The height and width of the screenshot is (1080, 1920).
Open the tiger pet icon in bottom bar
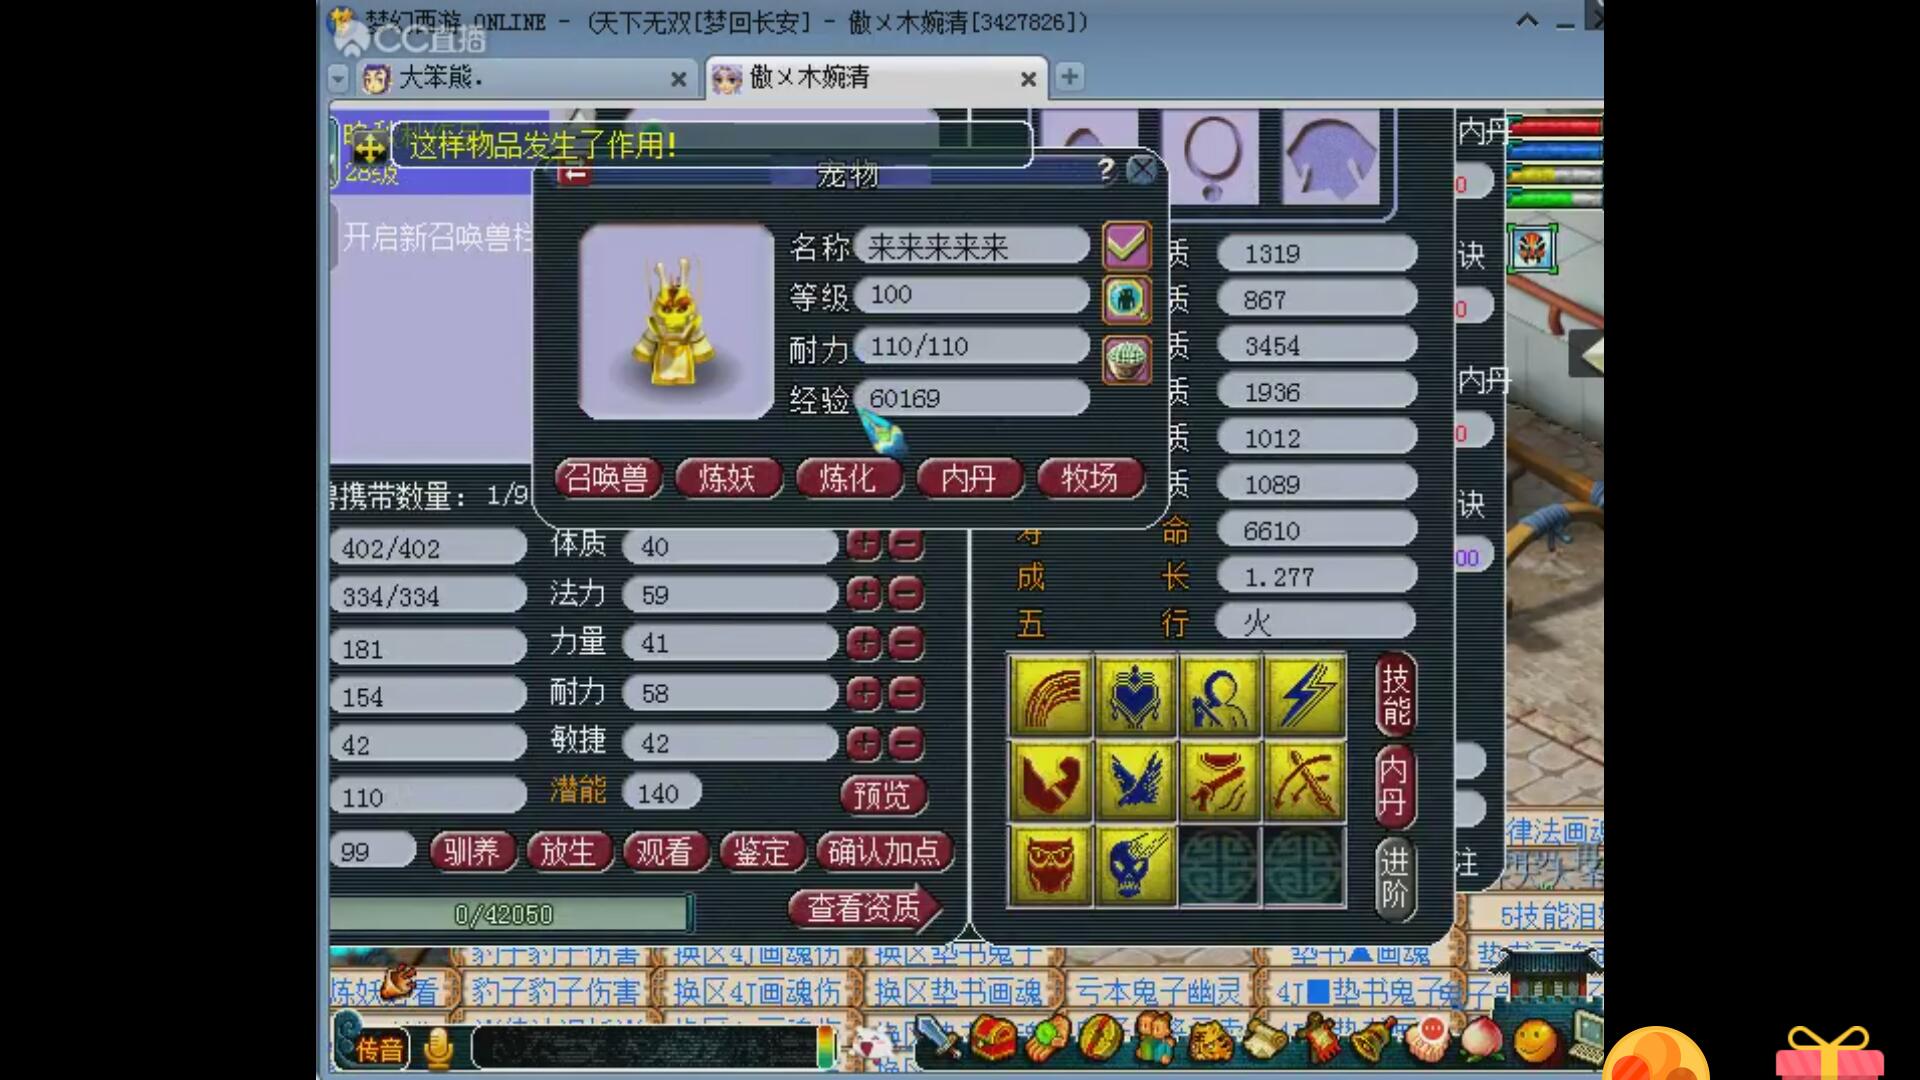click(x=1211, y=1041)
